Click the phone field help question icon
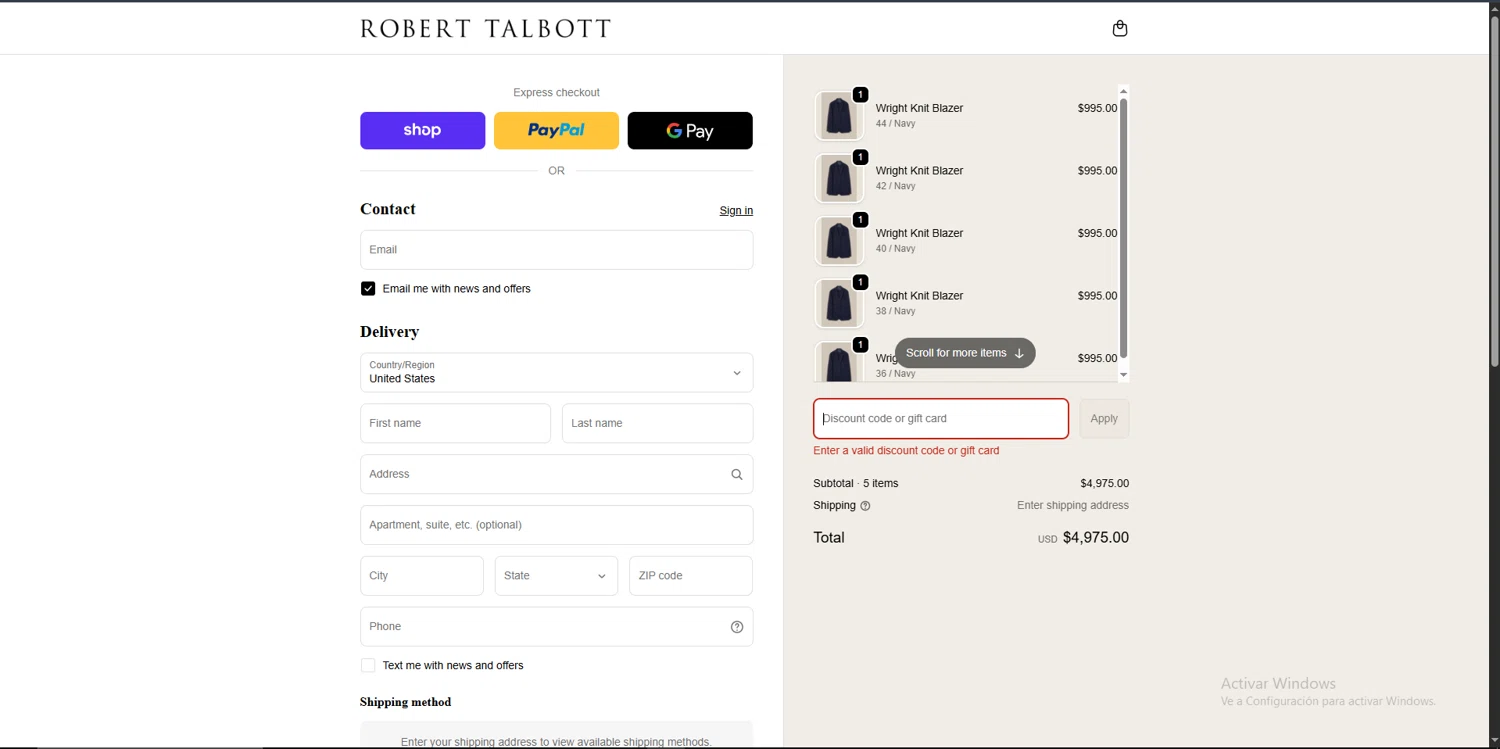 point(737,627)
